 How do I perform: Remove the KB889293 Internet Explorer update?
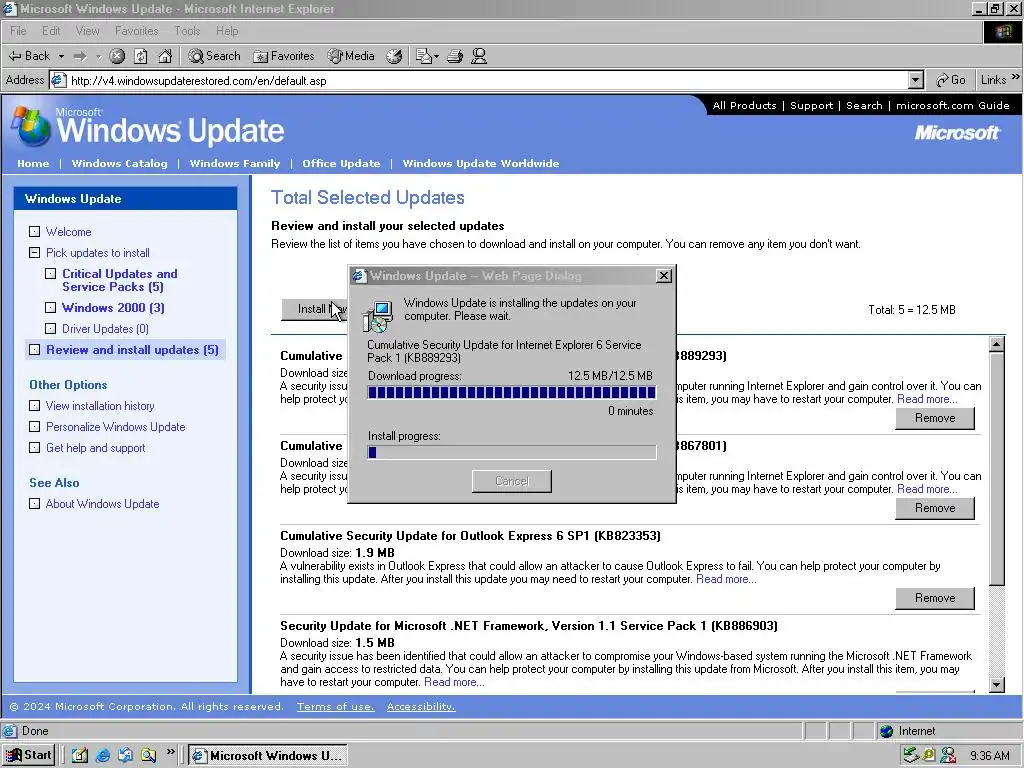pyautogui.click(x=935, y=417)
